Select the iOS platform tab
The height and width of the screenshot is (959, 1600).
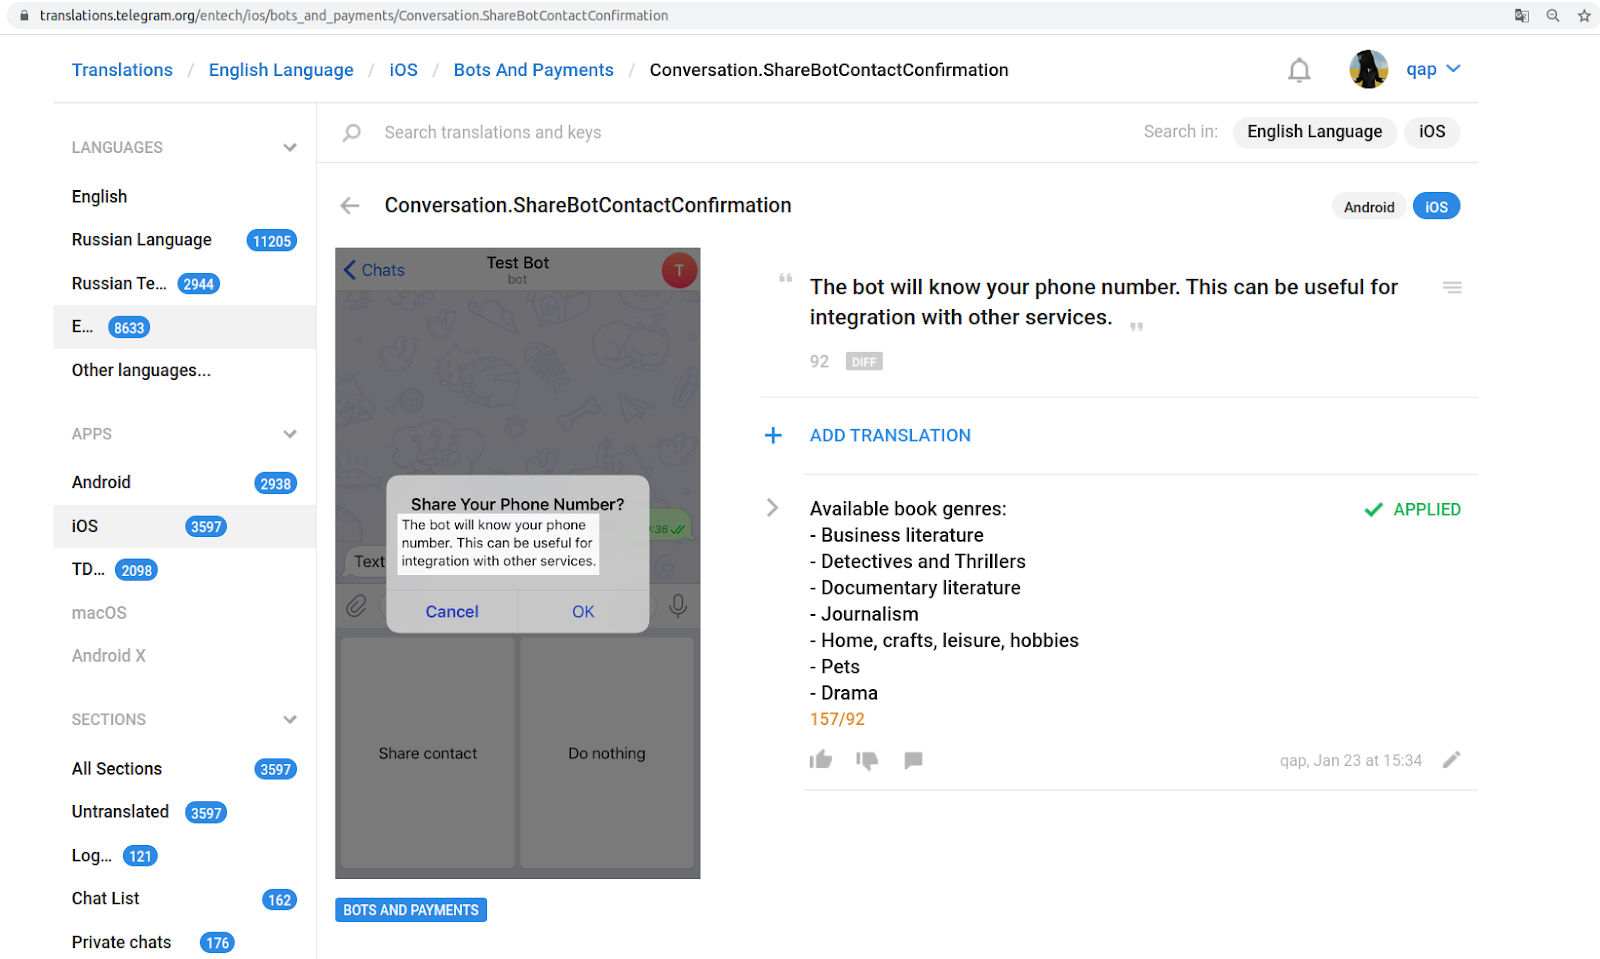(1436, 207)
